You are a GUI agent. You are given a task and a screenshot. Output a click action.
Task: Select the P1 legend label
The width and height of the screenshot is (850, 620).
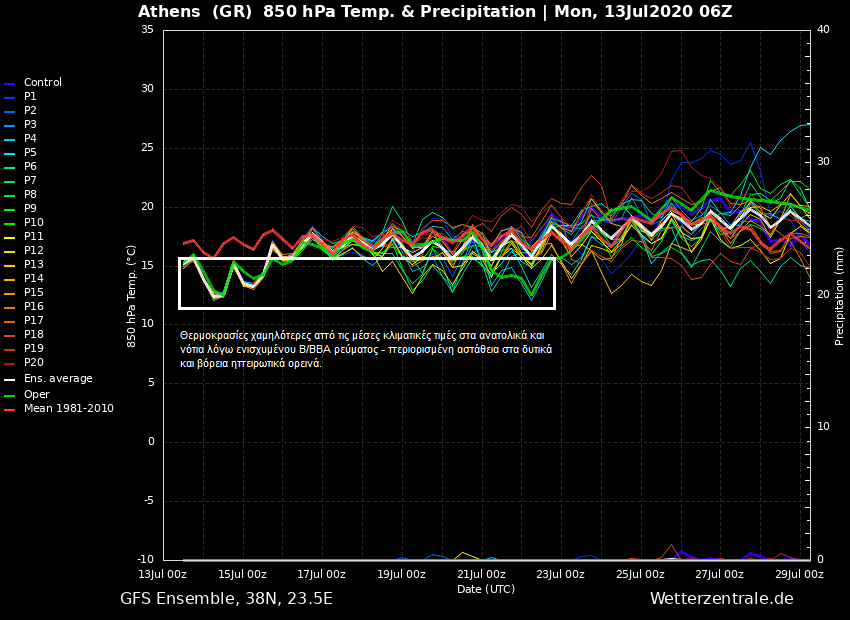click(x=30, y=97)
